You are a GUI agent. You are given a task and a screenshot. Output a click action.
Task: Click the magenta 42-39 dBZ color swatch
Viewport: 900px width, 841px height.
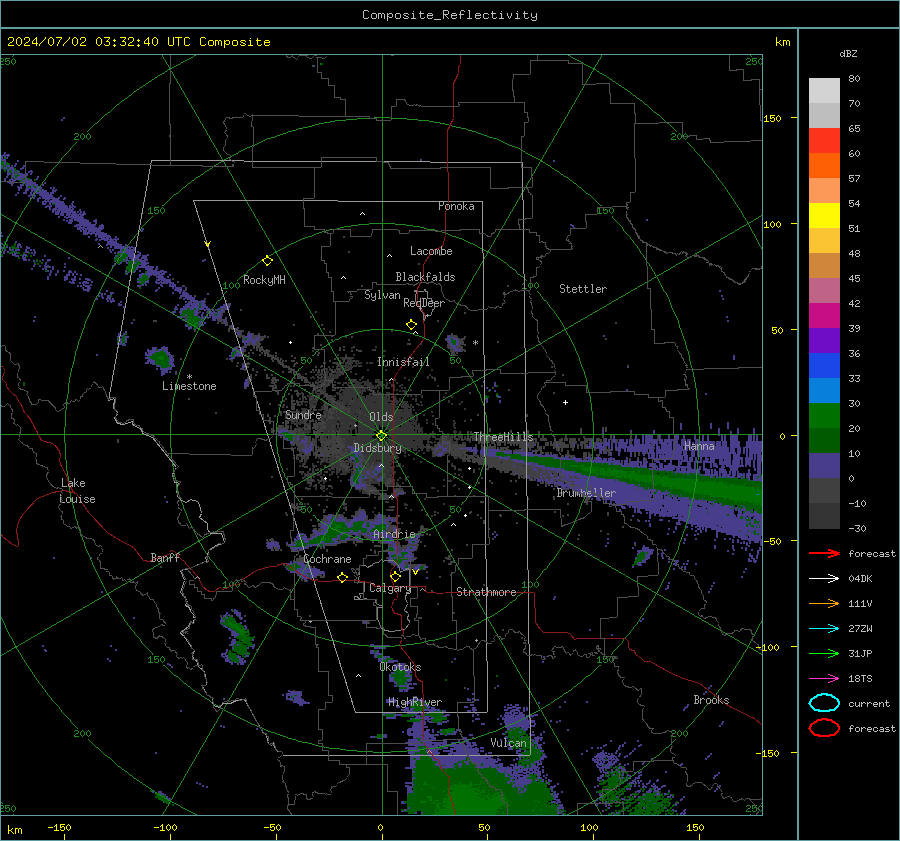824,315
